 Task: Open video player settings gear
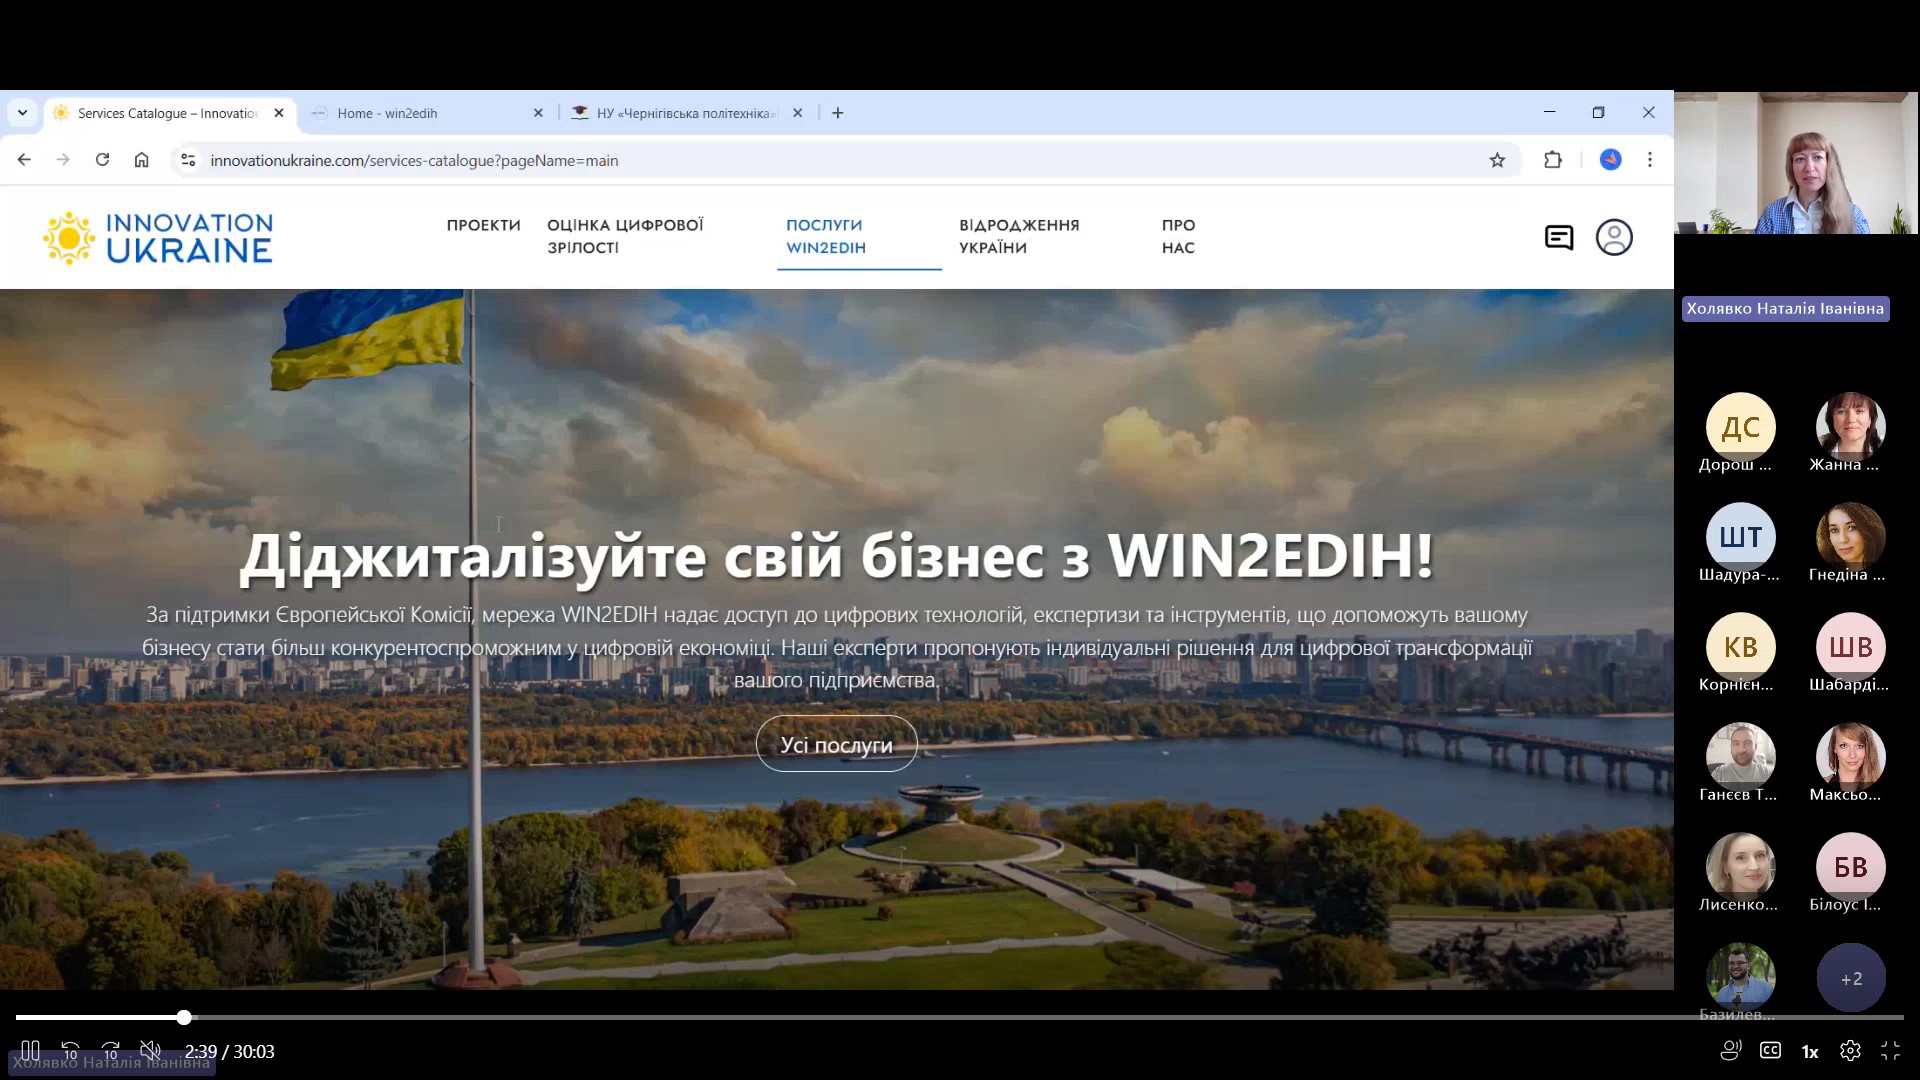point(1850,1051)
